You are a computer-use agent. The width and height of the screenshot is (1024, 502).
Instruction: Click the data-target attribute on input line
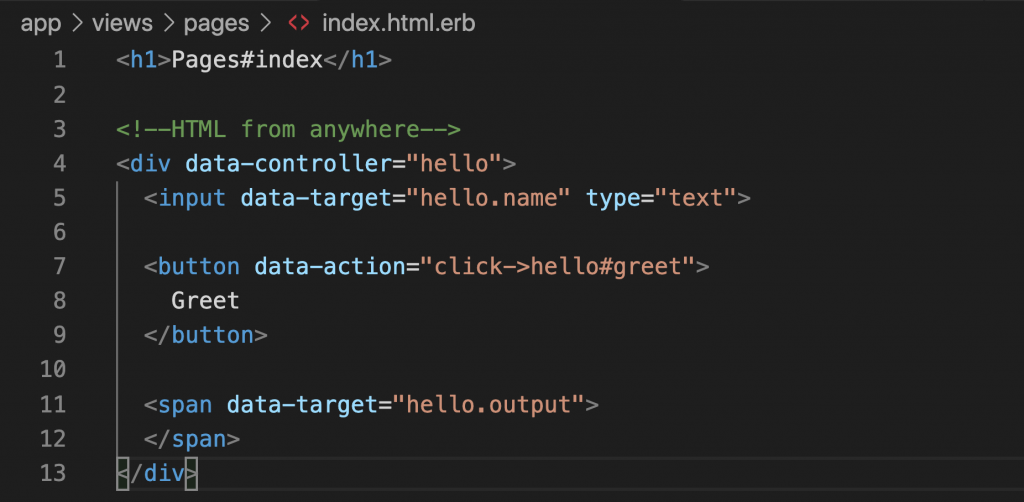316,198
